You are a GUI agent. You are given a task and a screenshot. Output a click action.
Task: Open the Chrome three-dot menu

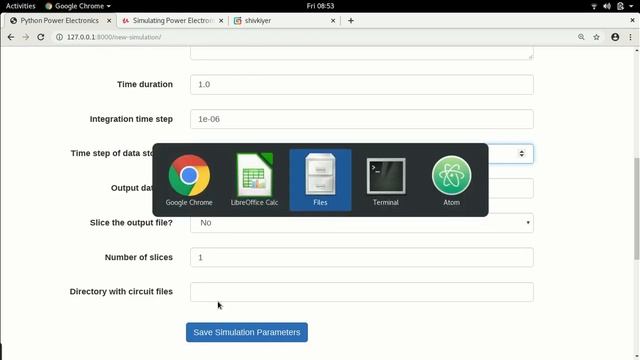630,37
